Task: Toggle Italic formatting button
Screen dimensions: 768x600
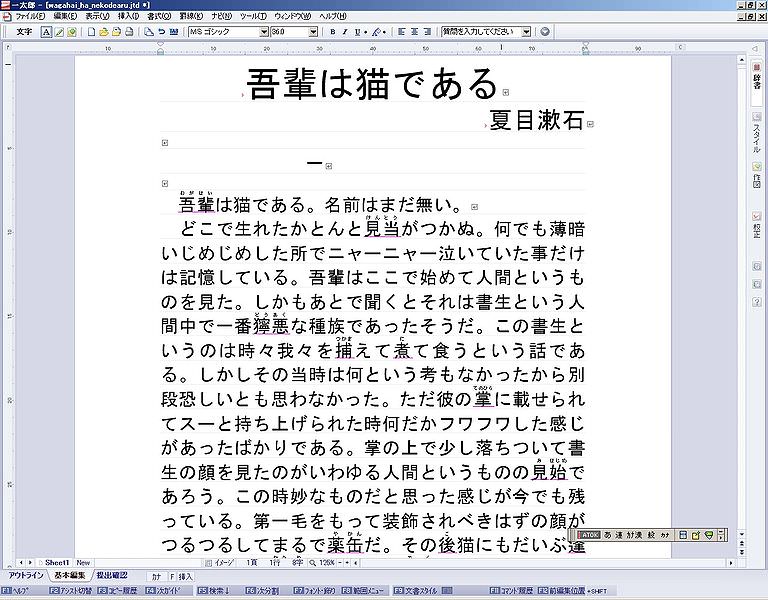Action: (344, 32)
